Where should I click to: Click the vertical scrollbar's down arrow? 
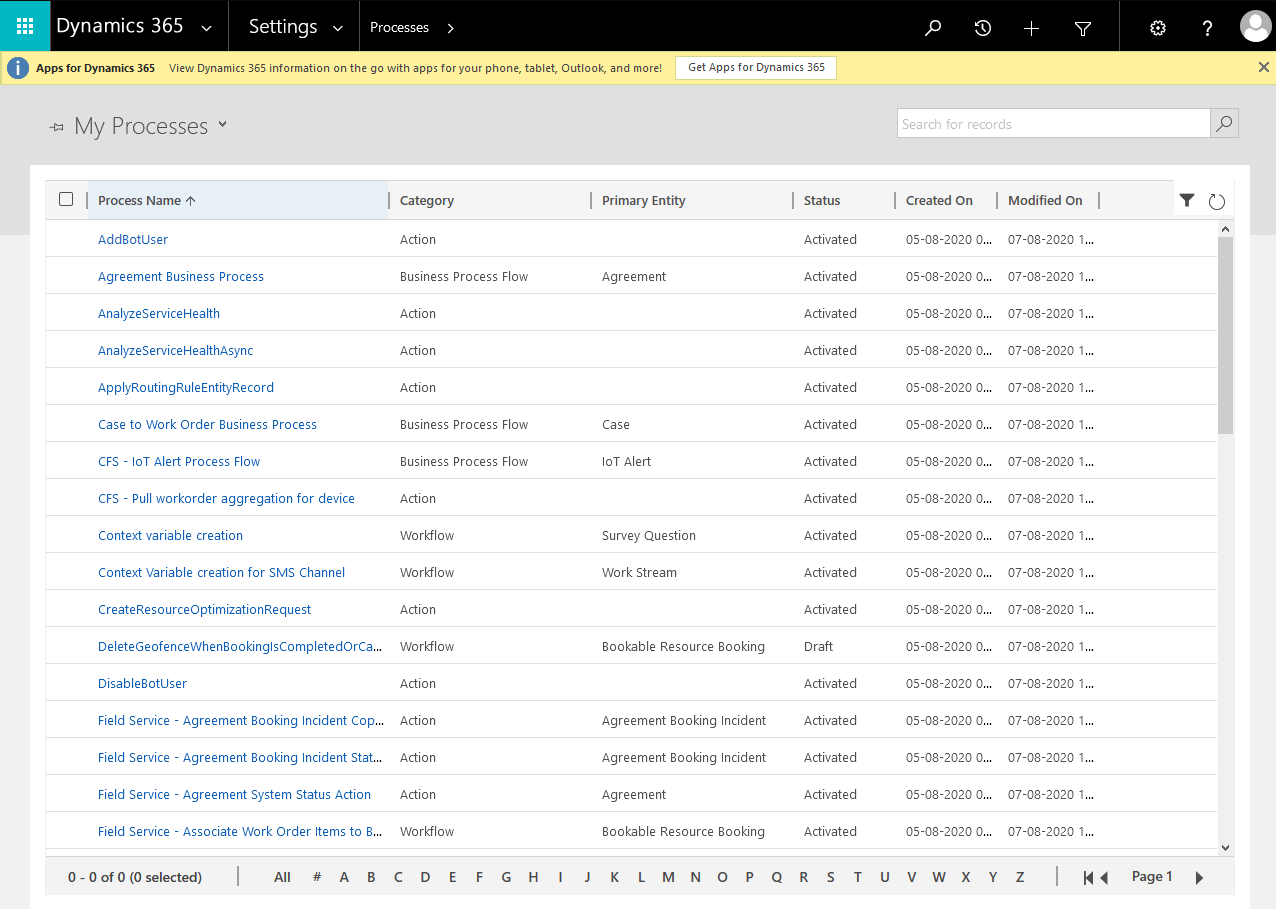[1225, 847]
